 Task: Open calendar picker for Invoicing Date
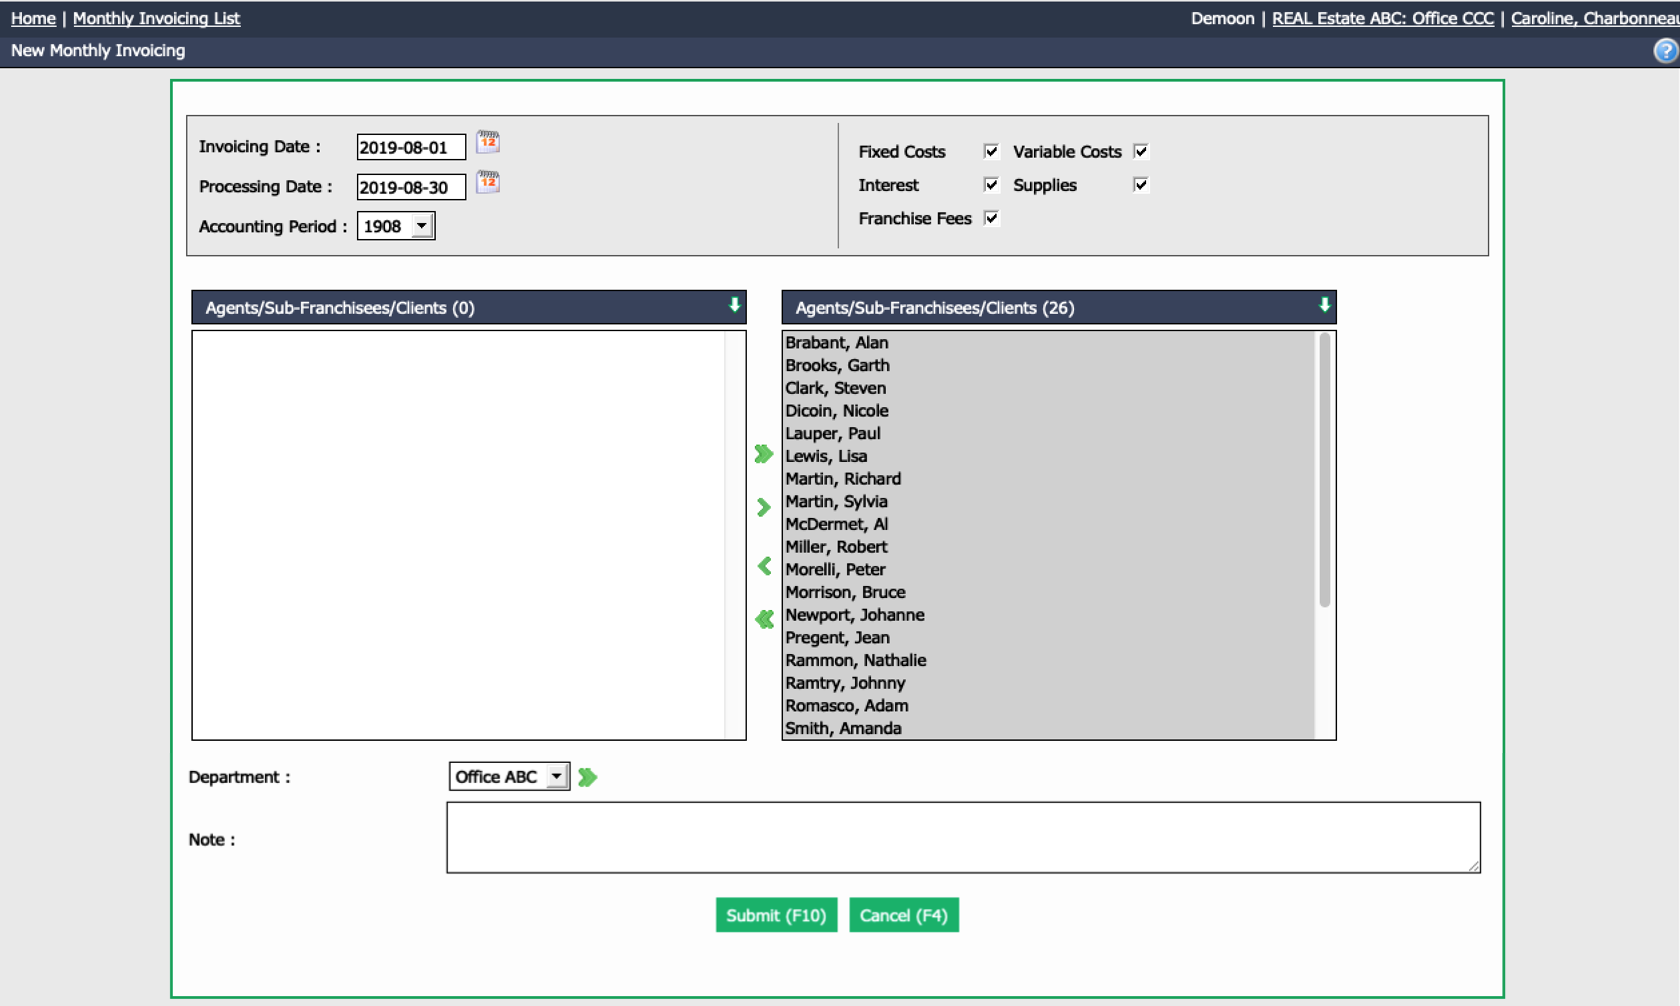[x=488, y=143]
